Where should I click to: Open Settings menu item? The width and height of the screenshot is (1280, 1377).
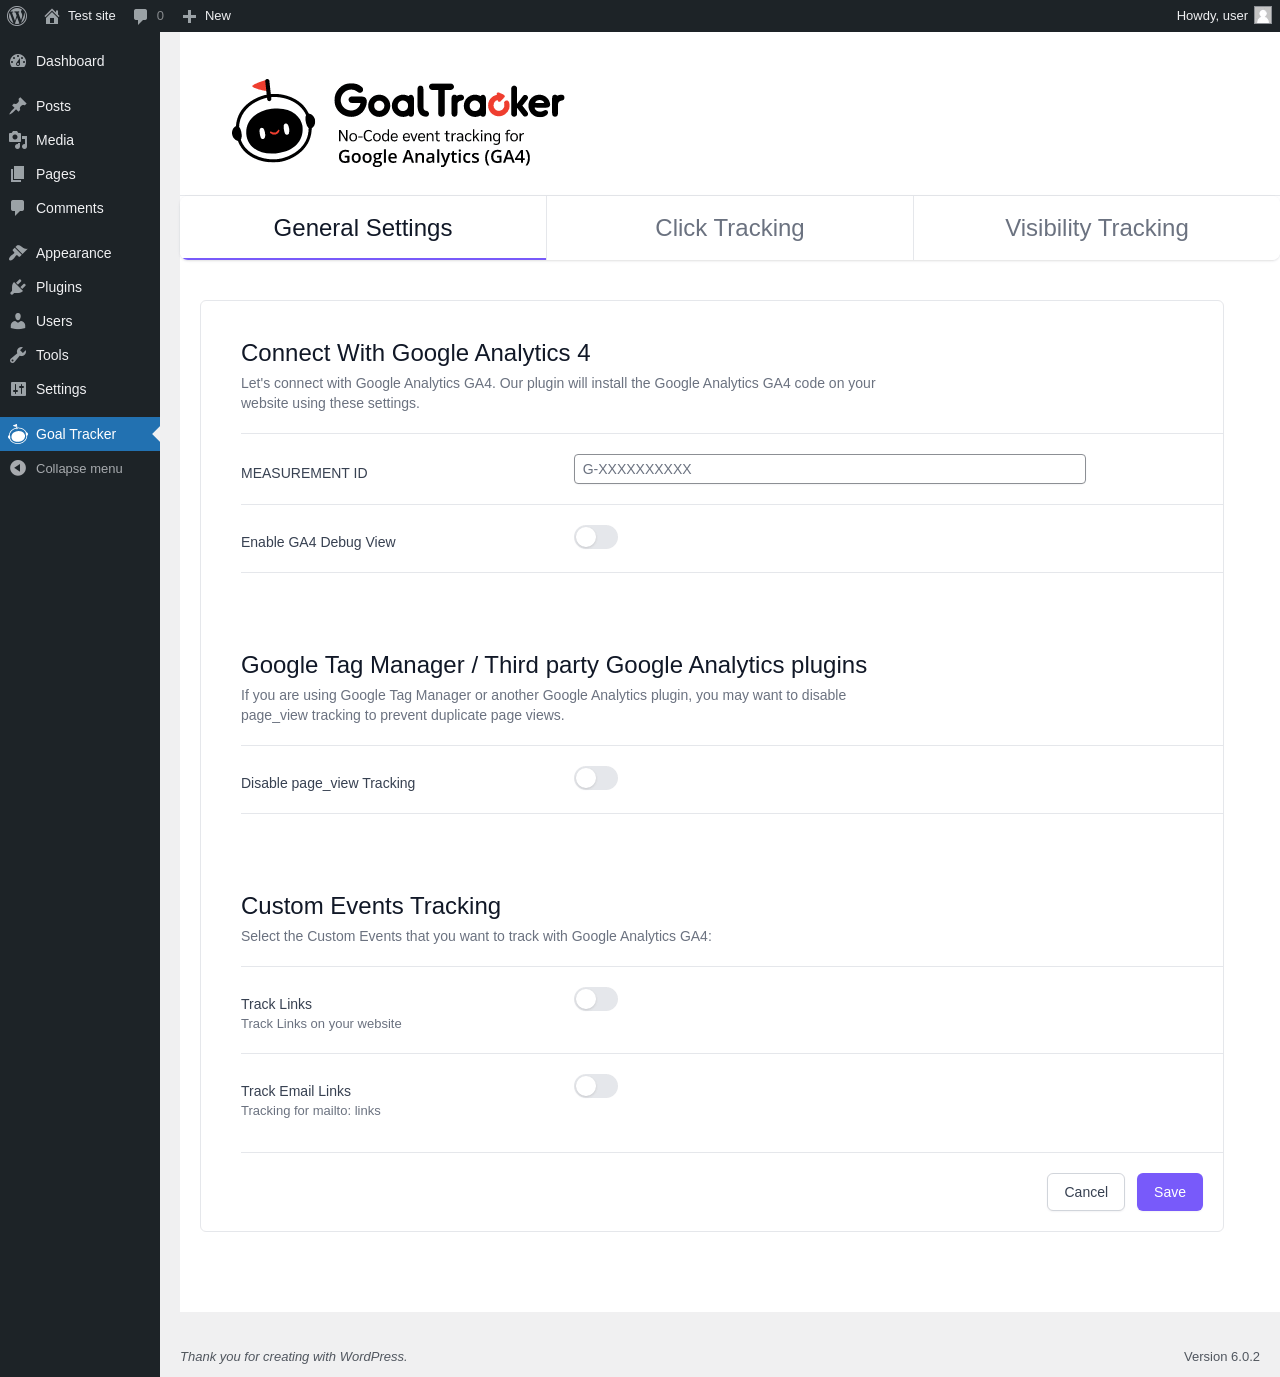click(x=80, y=389)
